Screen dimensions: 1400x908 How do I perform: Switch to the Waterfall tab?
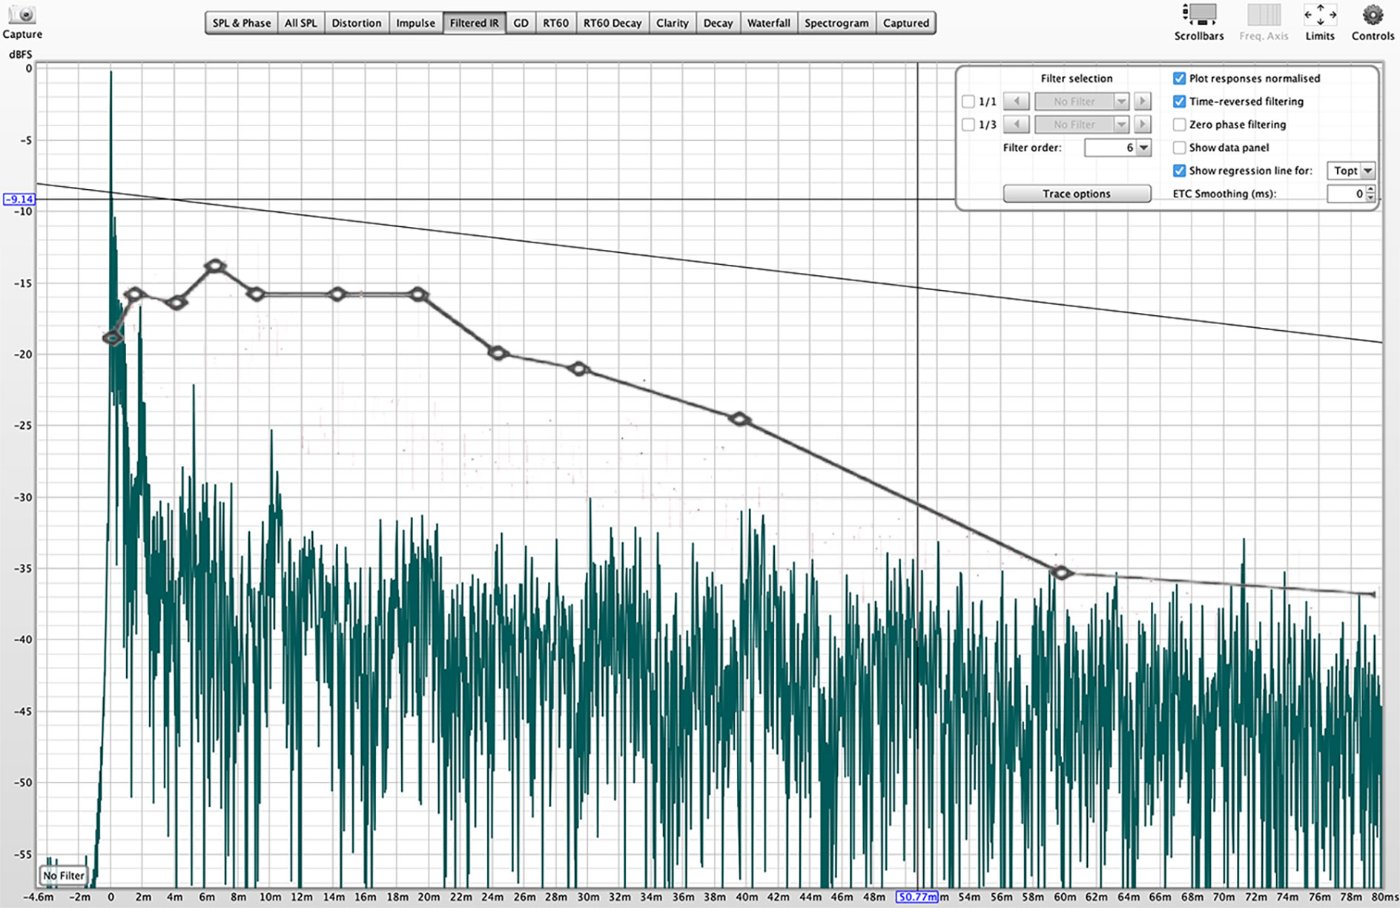[x=768, y=23]
